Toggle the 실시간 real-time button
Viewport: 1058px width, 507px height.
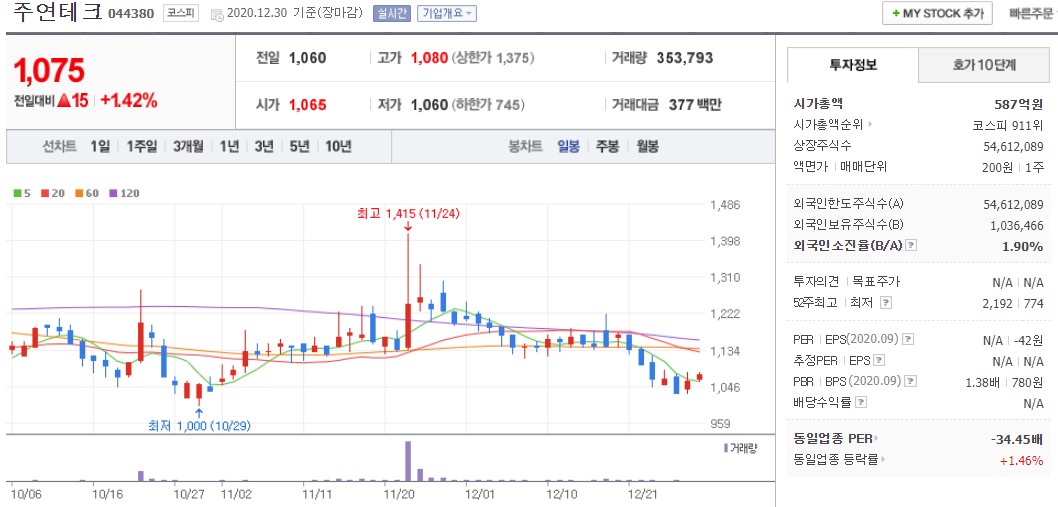(x=391, y=14)
